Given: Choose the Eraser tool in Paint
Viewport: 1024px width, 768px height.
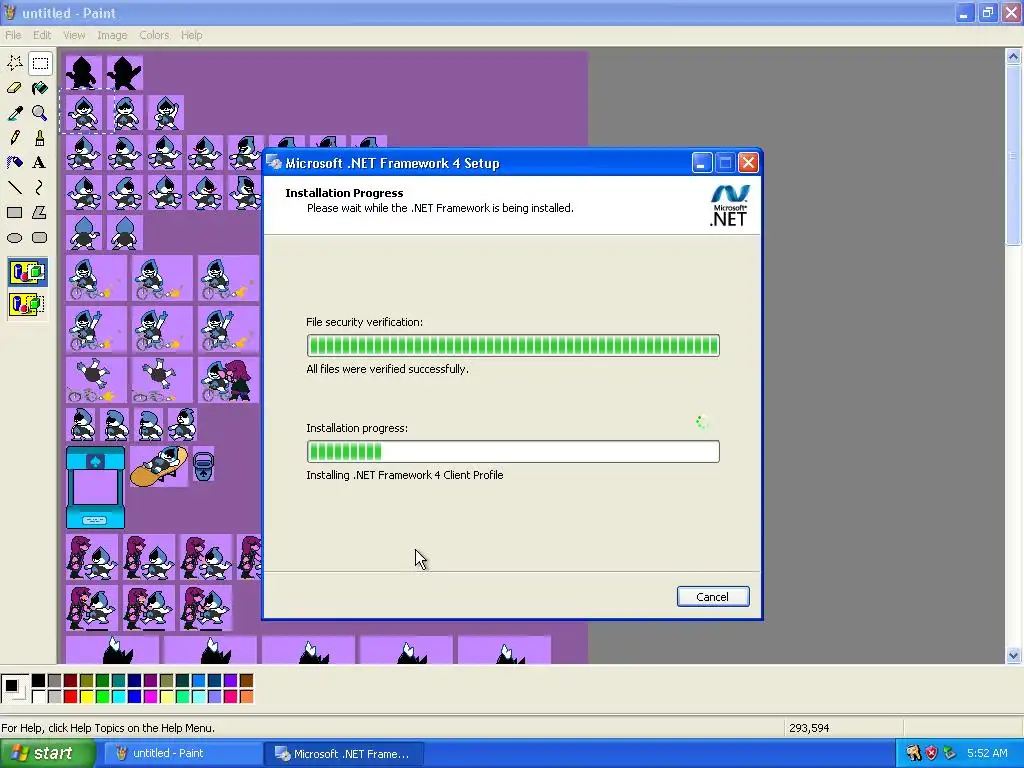Looking at the screenshot, I should point(14,88).
